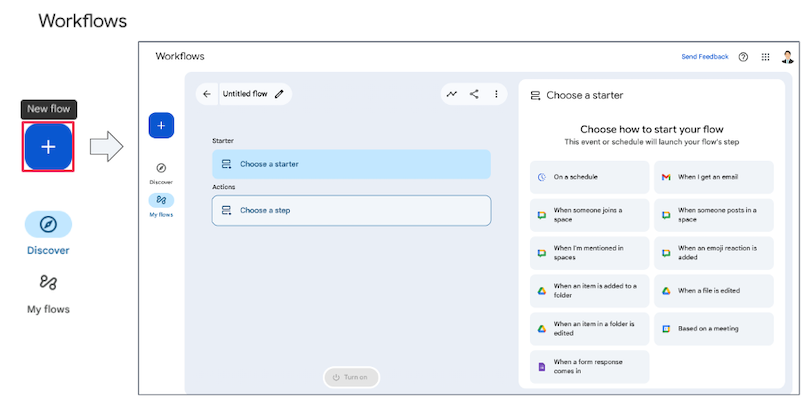Viewport: 804px width, 398px height.
Task: Choose When a file is edited starter
Action: (714, 291)
